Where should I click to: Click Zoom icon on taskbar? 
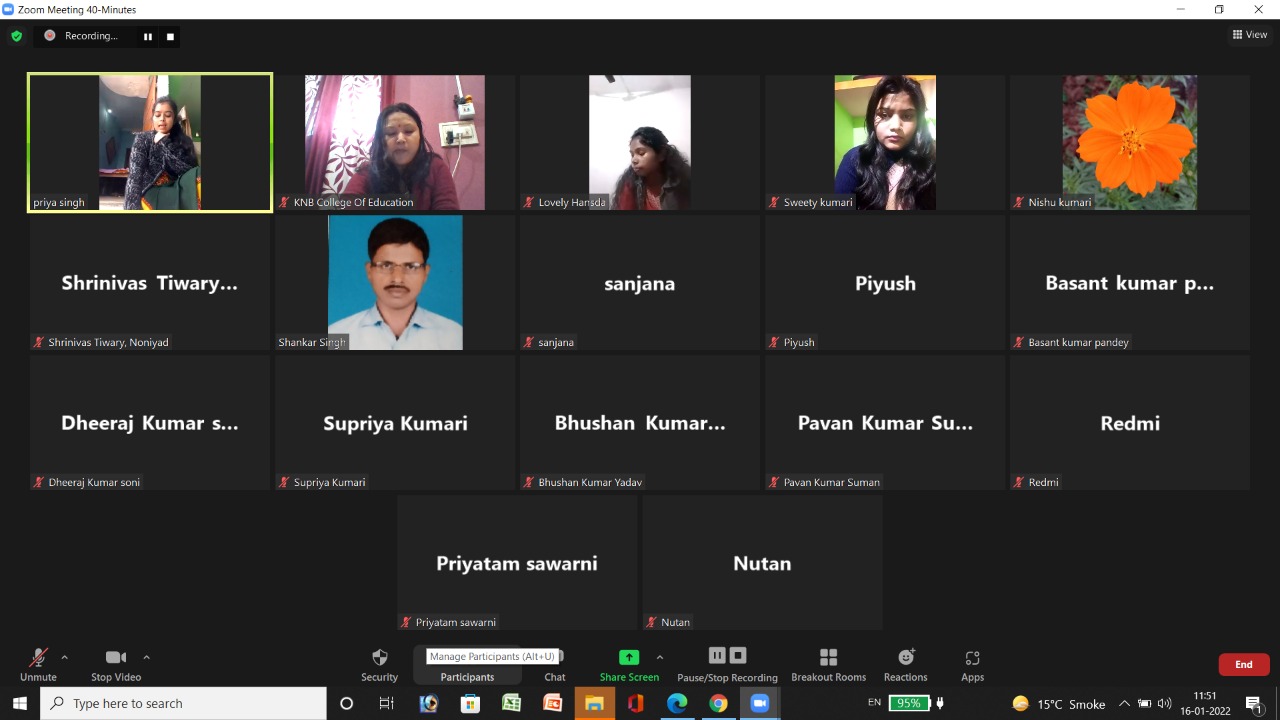pyautogui.click(x=759, y=703)
